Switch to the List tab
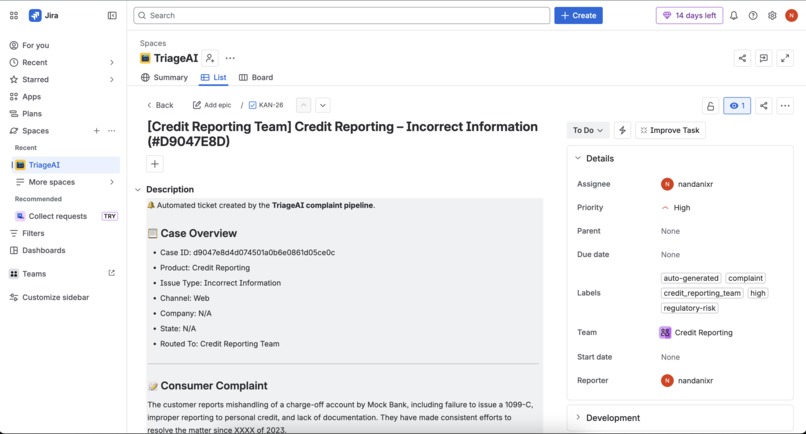 coord(213,78)
